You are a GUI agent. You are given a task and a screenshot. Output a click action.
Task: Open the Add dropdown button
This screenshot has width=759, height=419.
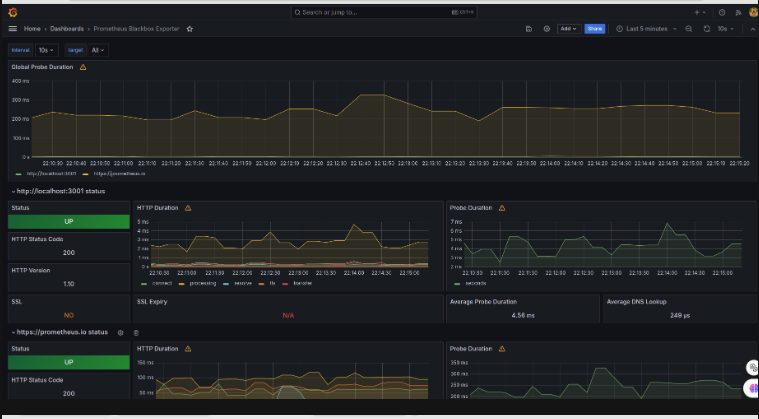pyautogui.click(x=569, y=29)
